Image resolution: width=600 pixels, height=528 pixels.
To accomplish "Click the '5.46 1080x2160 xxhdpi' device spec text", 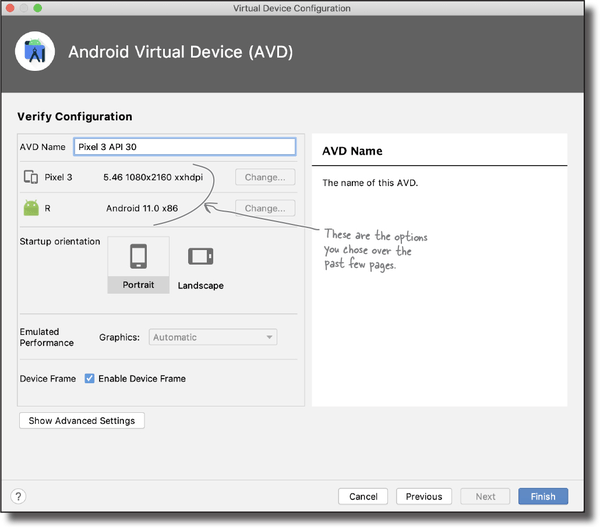I will click(153, 177).
